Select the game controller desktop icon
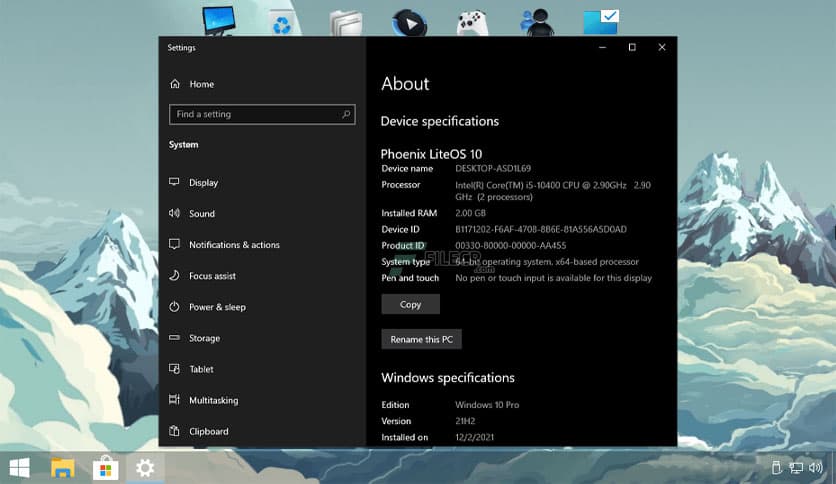This screenshot has height=484, width=836. 473,23
